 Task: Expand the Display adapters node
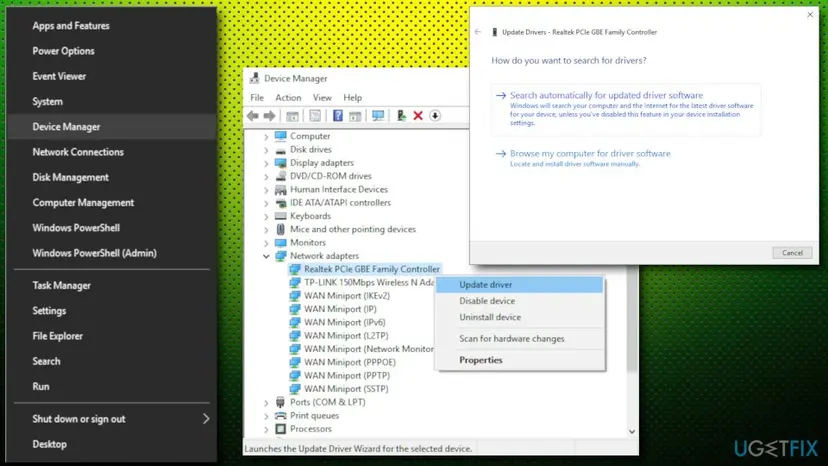point(266,163)
